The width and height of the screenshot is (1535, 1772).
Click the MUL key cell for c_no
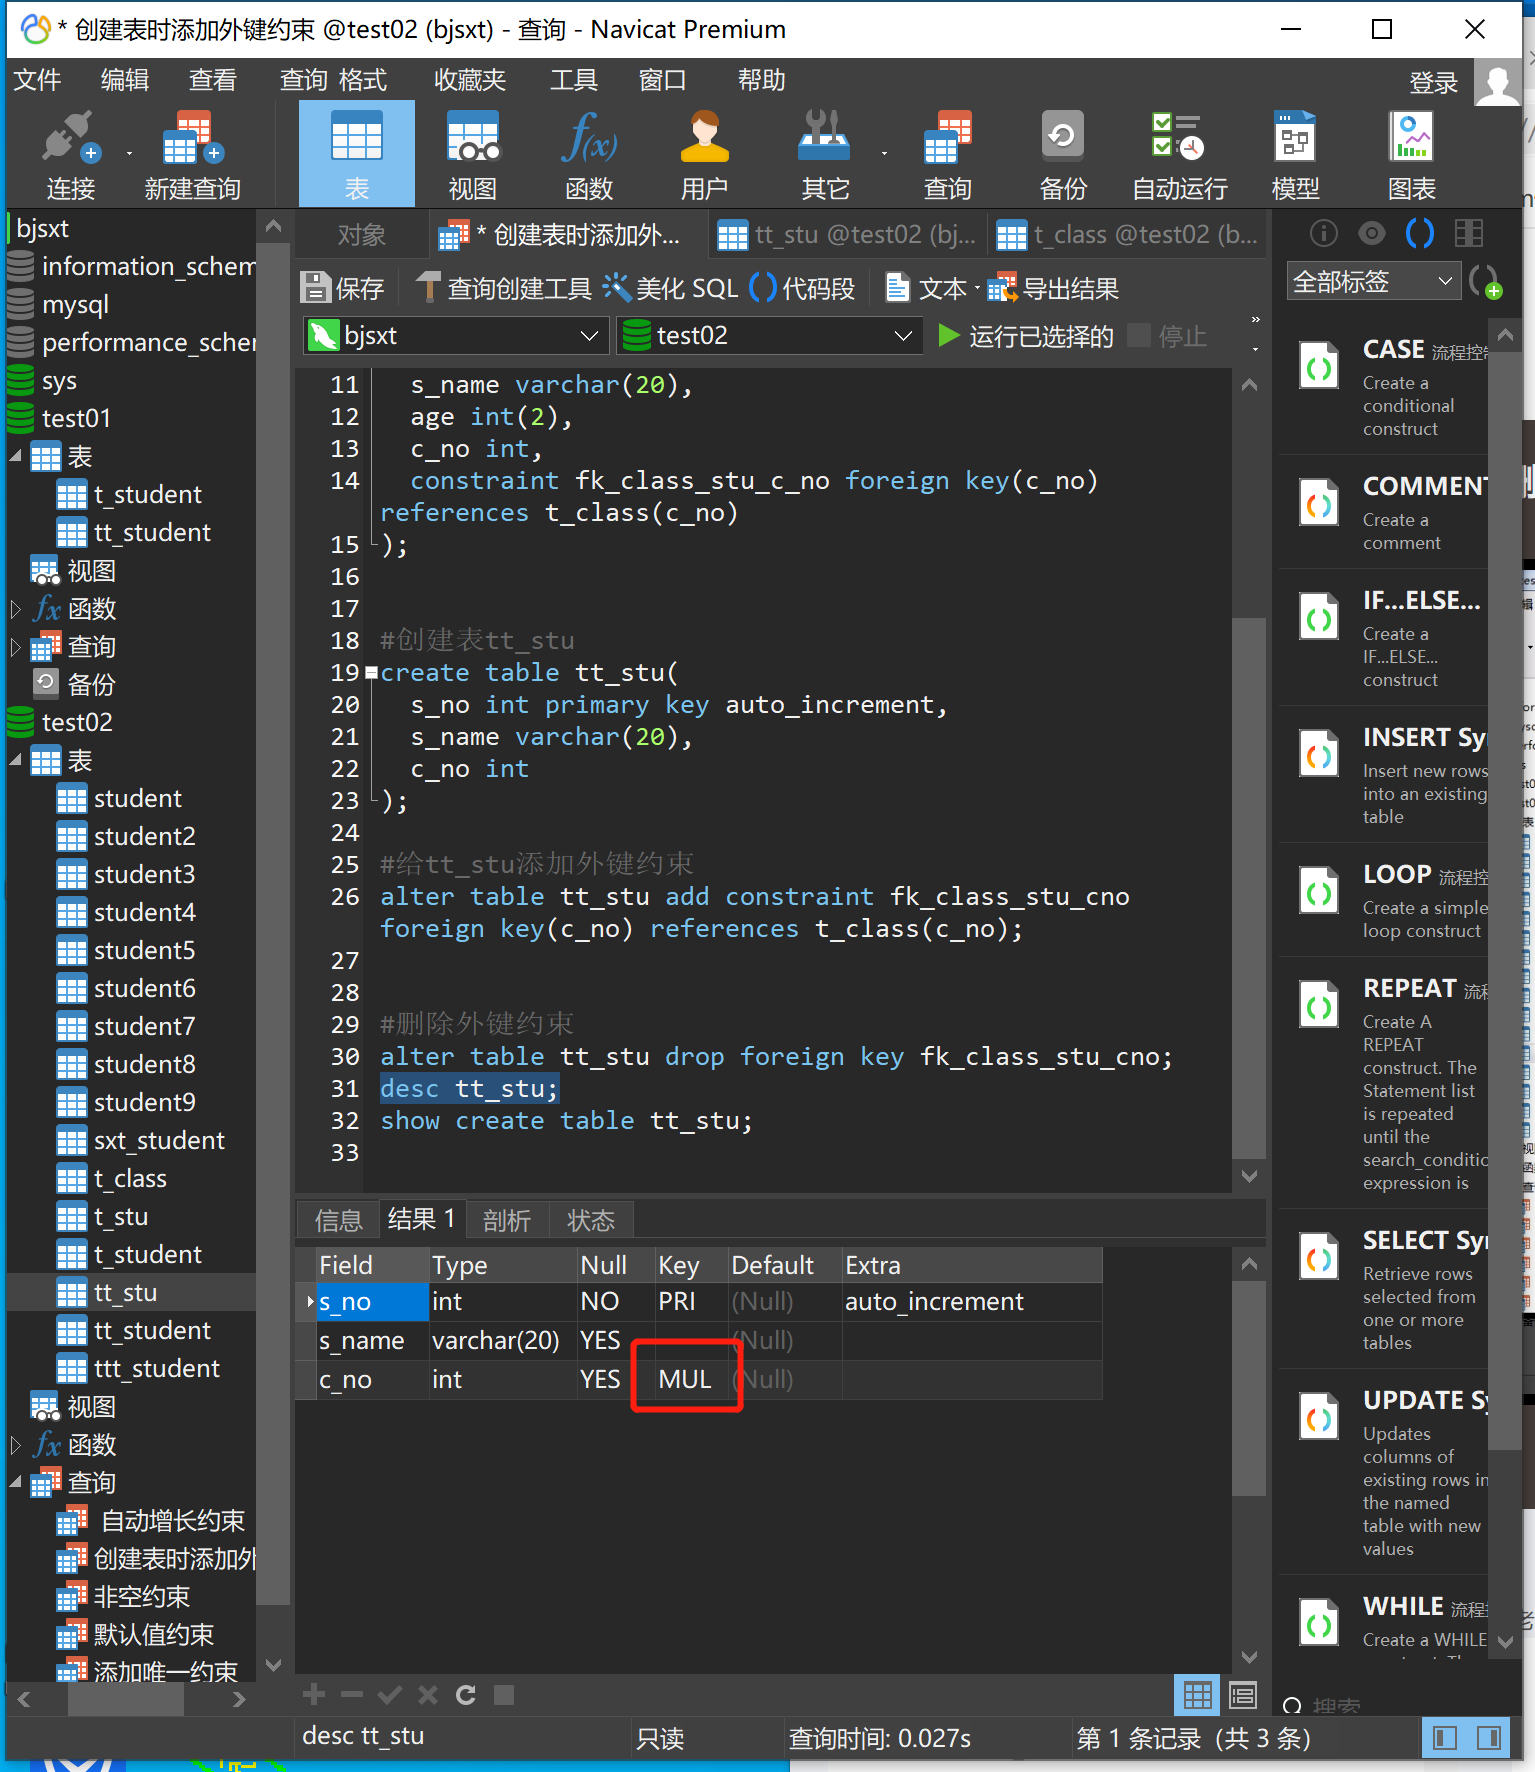[691, 1379]
